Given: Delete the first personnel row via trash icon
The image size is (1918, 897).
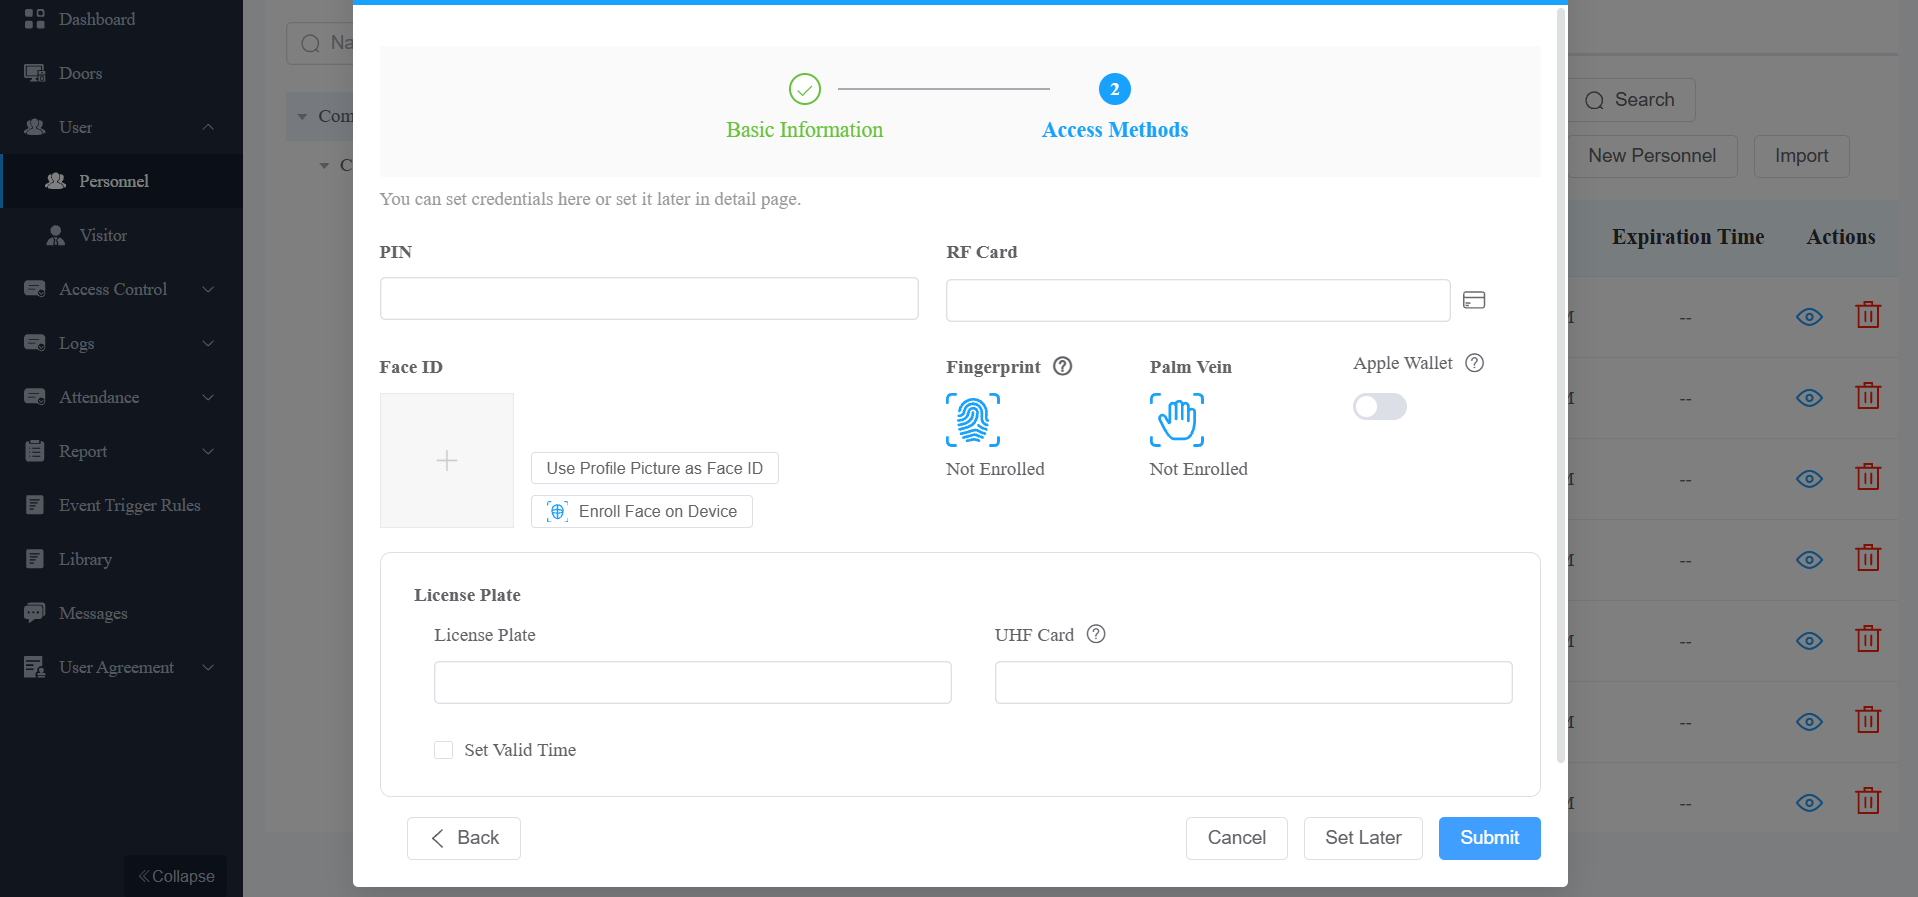Looking at the screenshot, I should [x=1868, y=316].
